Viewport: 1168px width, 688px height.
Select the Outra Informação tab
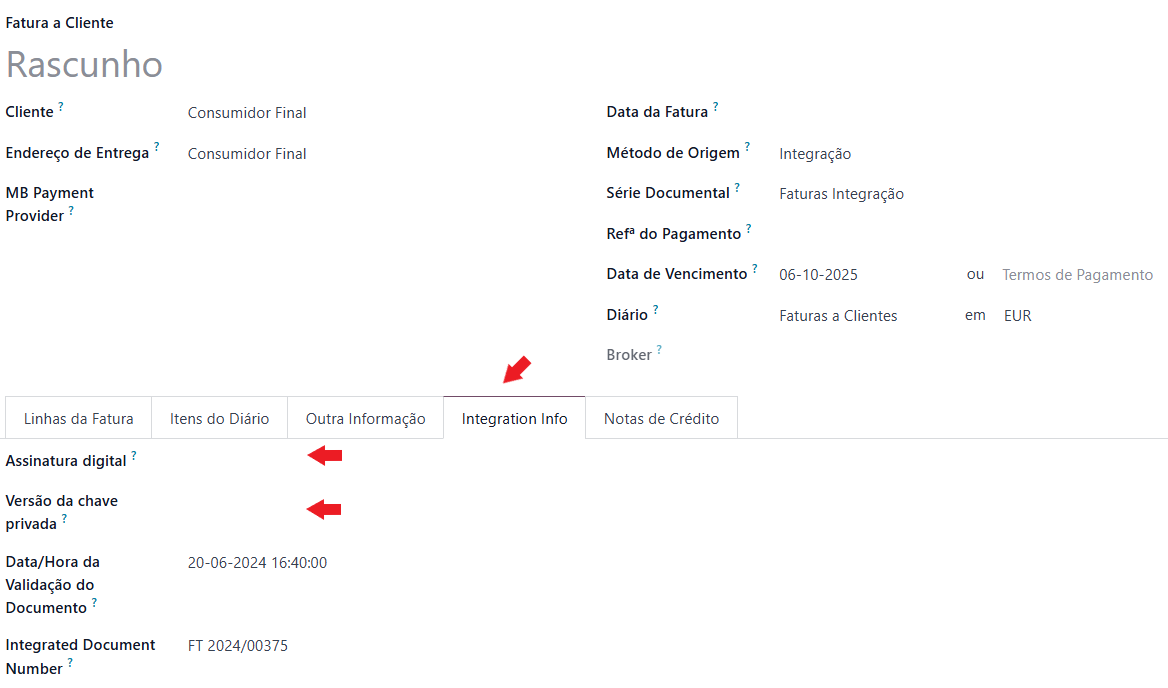click(366, 419)
